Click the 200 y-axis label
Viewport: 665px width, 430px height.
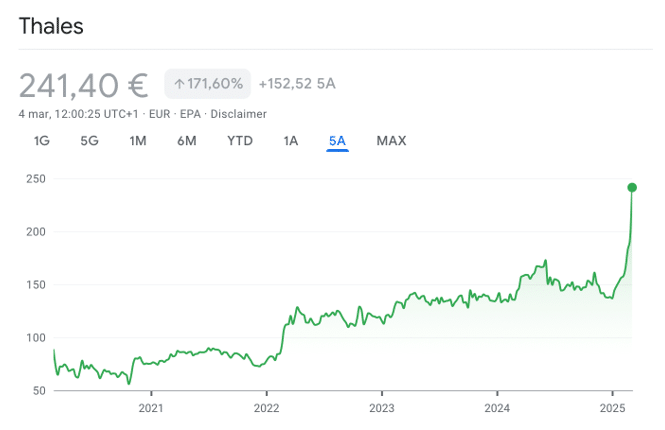pyautogui.click(x=36, y=232)
